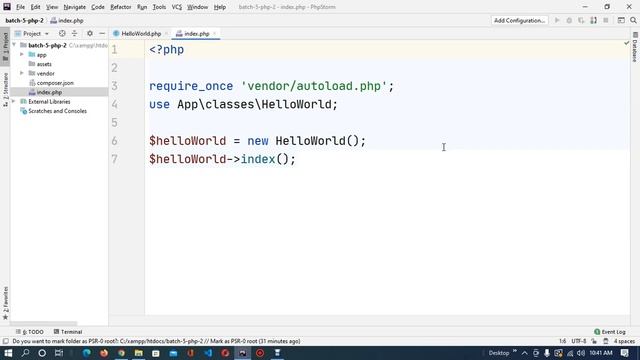Click the read-only lock icon in status bar
Viewport: 640px width, 360px height.
[594, 341]
